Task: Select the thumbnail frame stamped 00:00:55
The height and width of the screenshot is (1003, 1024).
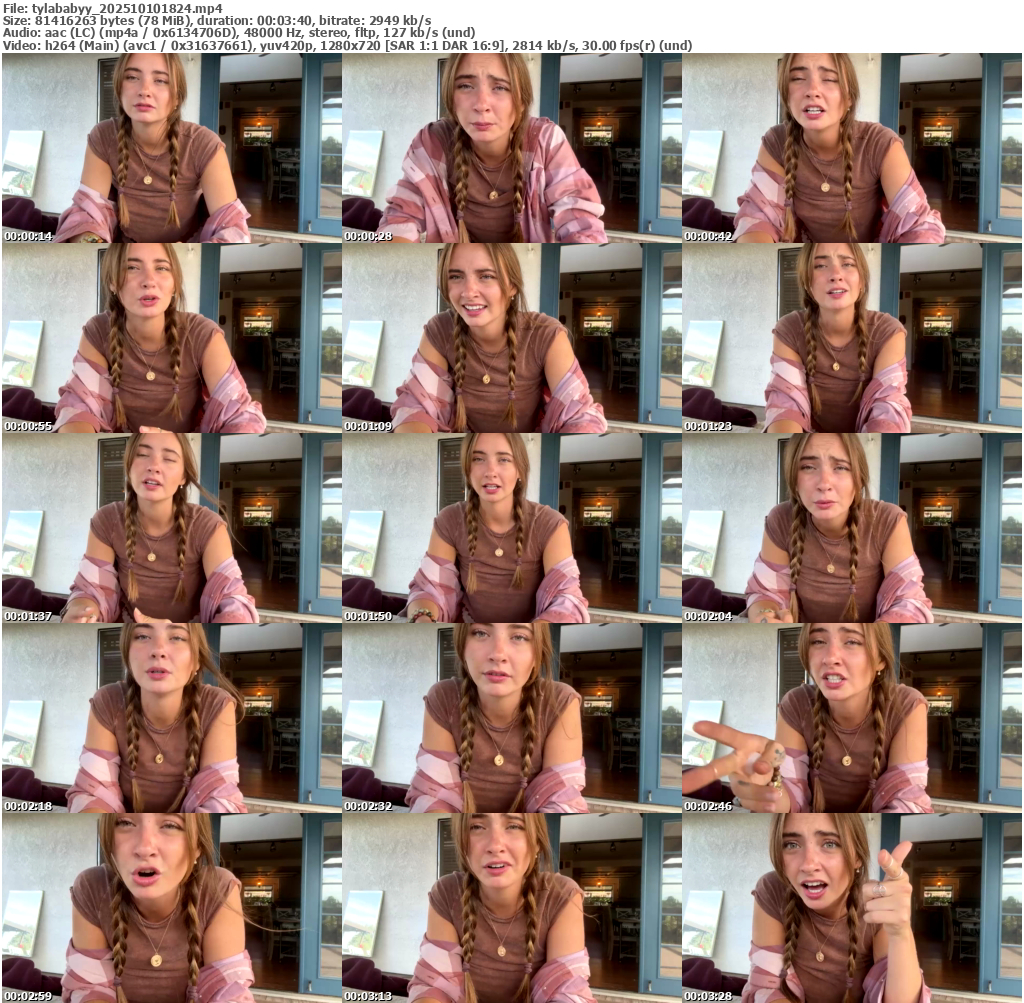Action: tap(172, 338)
